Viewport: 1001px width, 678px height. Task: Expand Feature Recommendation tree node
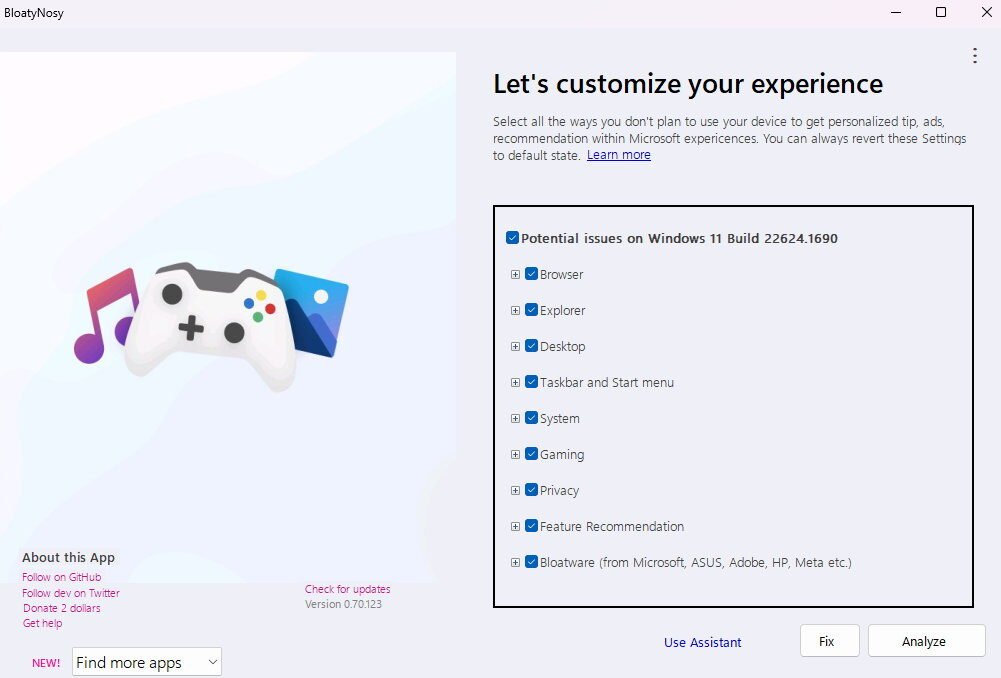click(515, 526)
